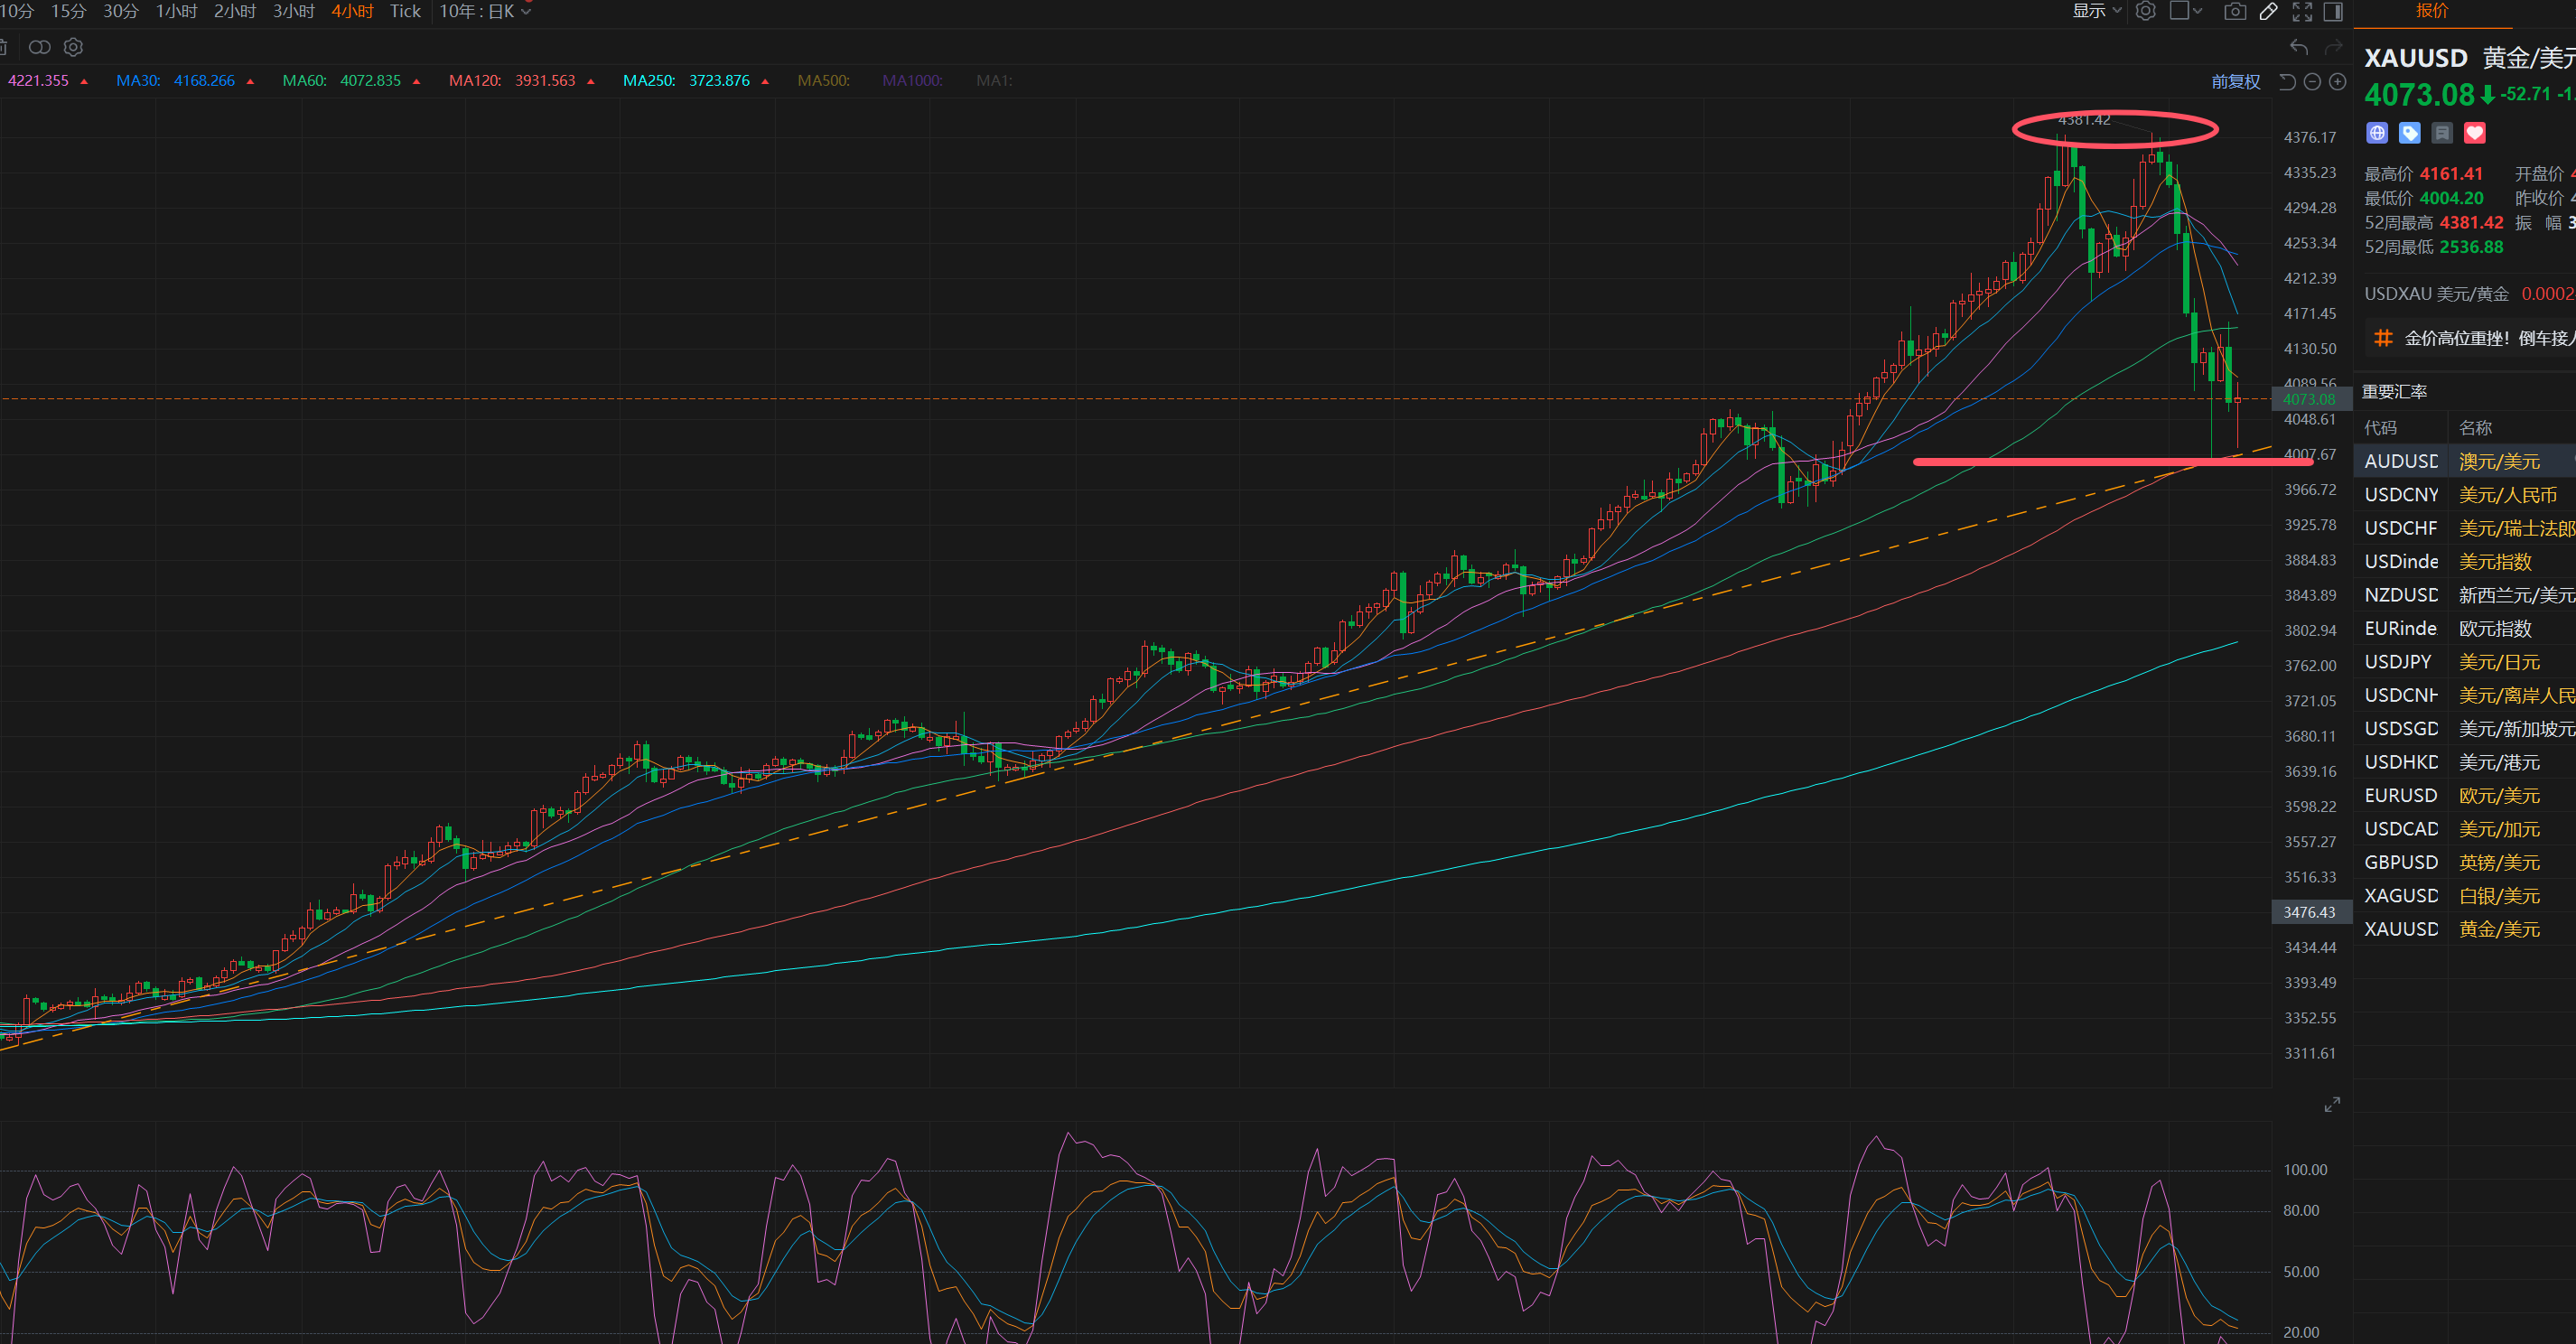Screen dimensions: 2576x1344
Task: Click the blue price tag icon
Action: 2410,133
